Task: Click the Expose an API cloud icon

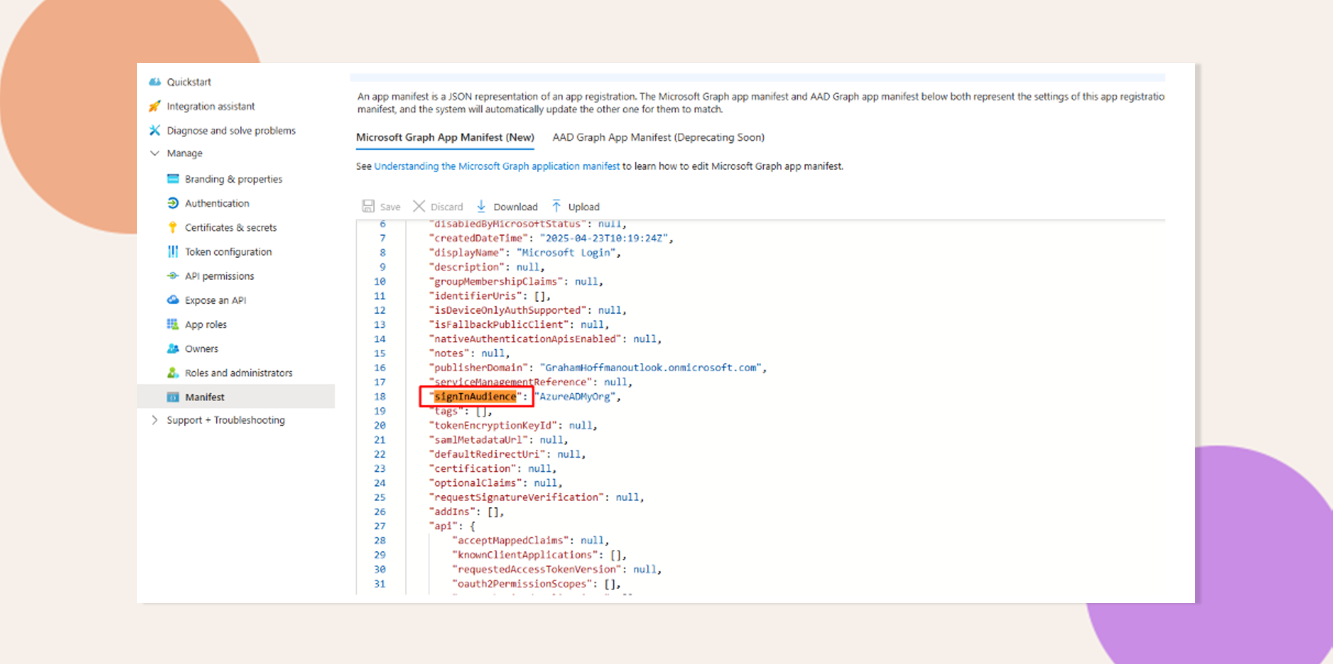Action: [173, 300]
